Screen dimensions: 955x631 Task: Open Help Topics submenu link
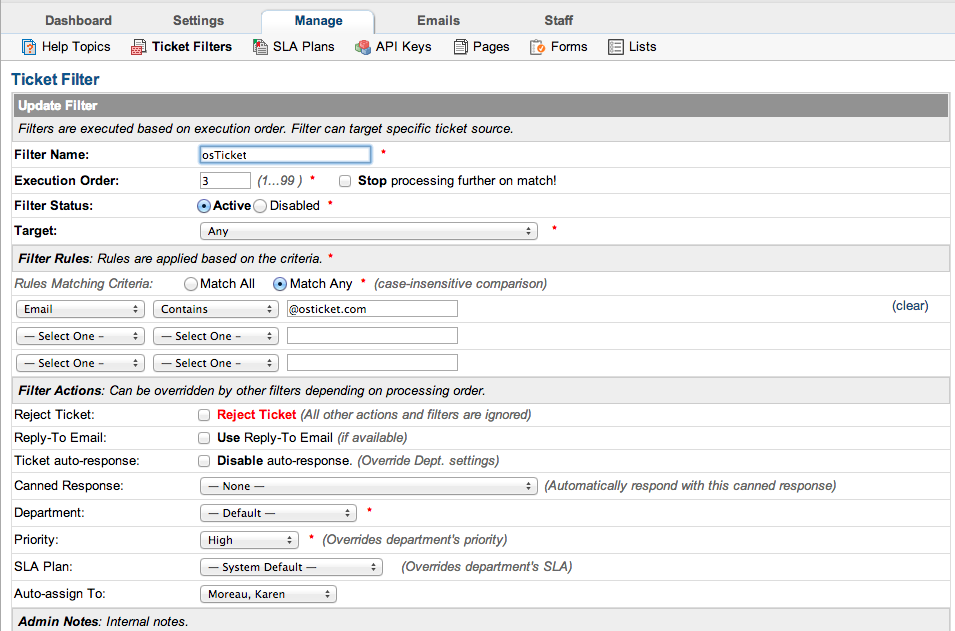coord(76,47)
